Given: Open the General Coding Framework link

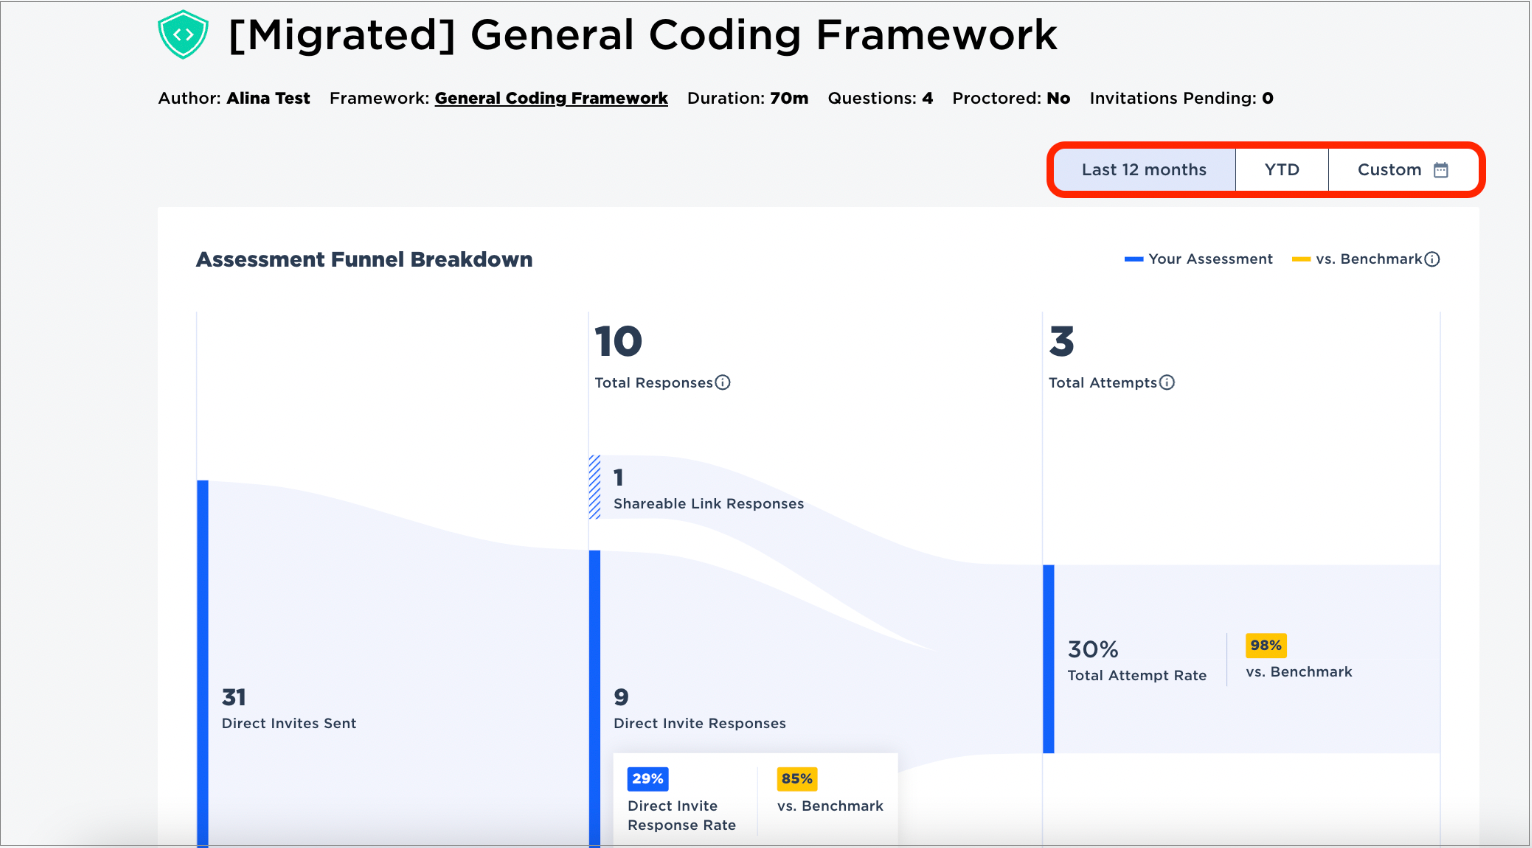Looking at the screenshot, I should [551, 98].
